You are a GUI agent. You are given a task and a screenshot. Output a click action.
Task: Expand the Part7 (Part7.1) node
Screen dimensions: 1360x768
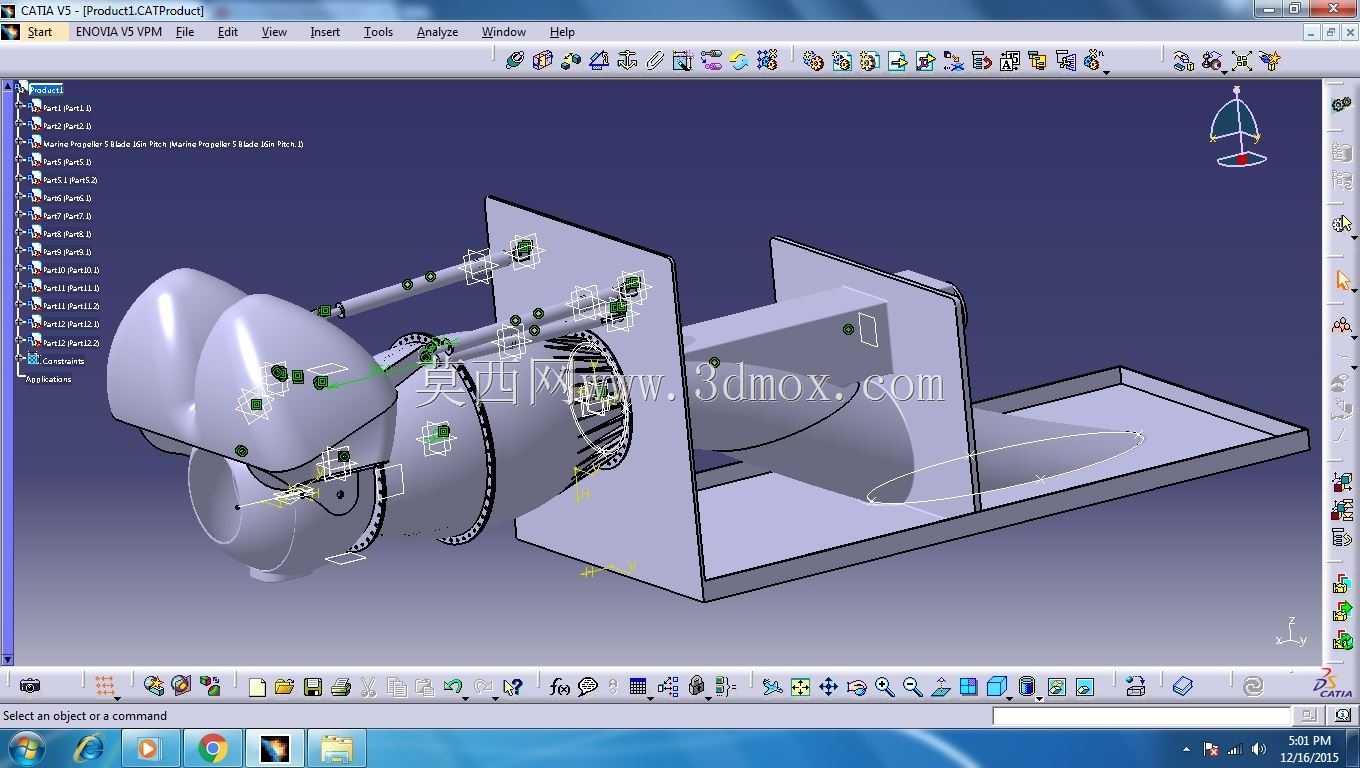21,215
